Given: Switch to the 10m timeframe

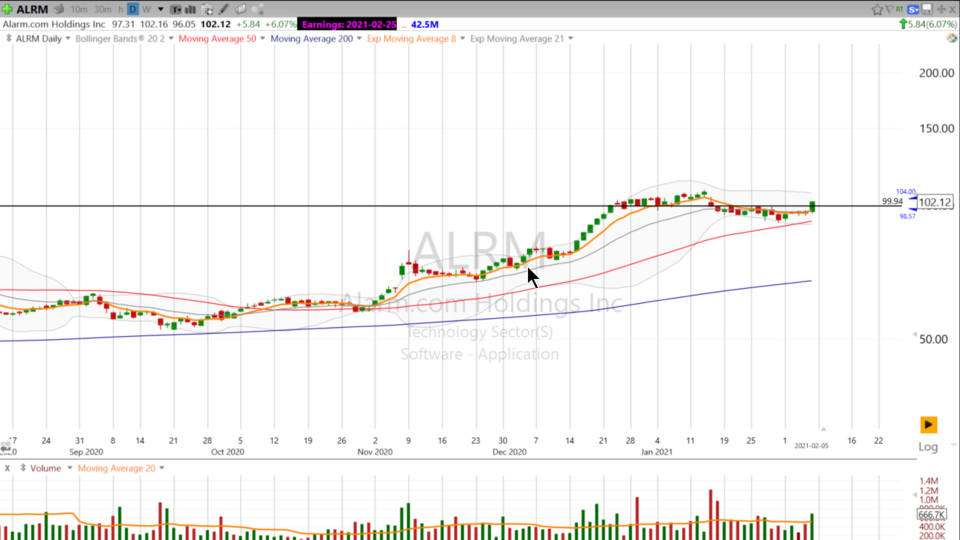Looking at the screenshot, I should [x=79, y=9].
